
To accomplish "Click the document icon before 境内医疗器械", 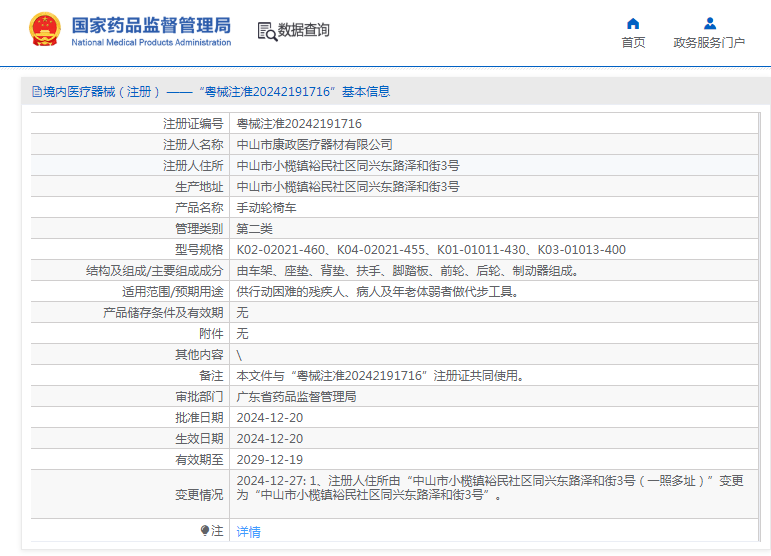I will 36,91.
